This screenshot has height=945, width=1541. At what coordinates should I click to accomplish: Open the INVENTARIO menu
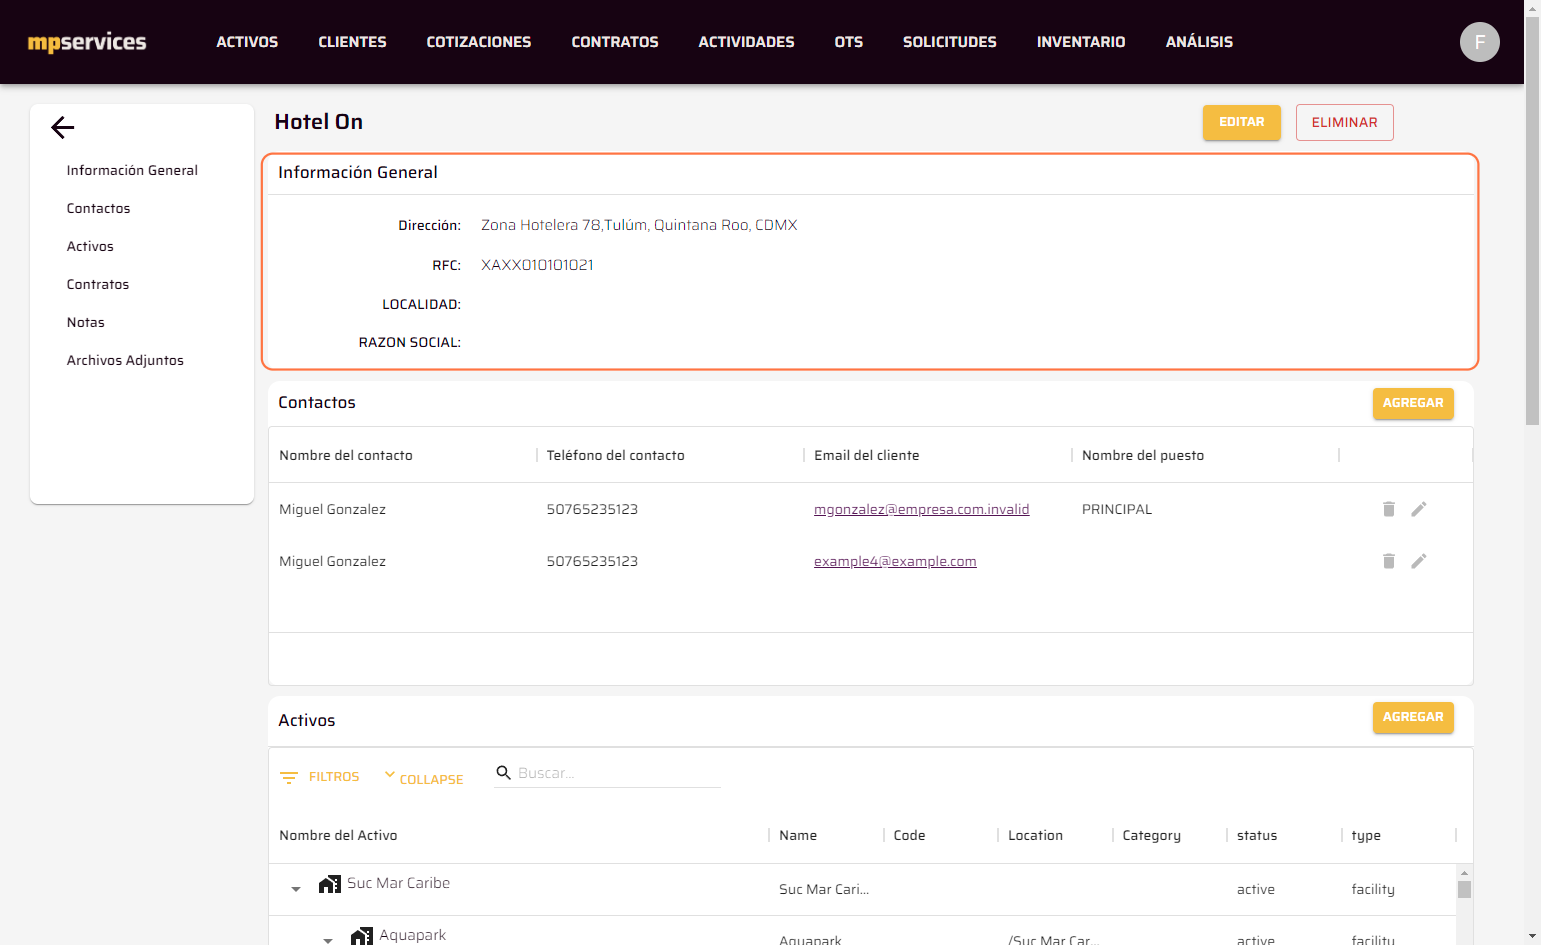point(1081,42)
